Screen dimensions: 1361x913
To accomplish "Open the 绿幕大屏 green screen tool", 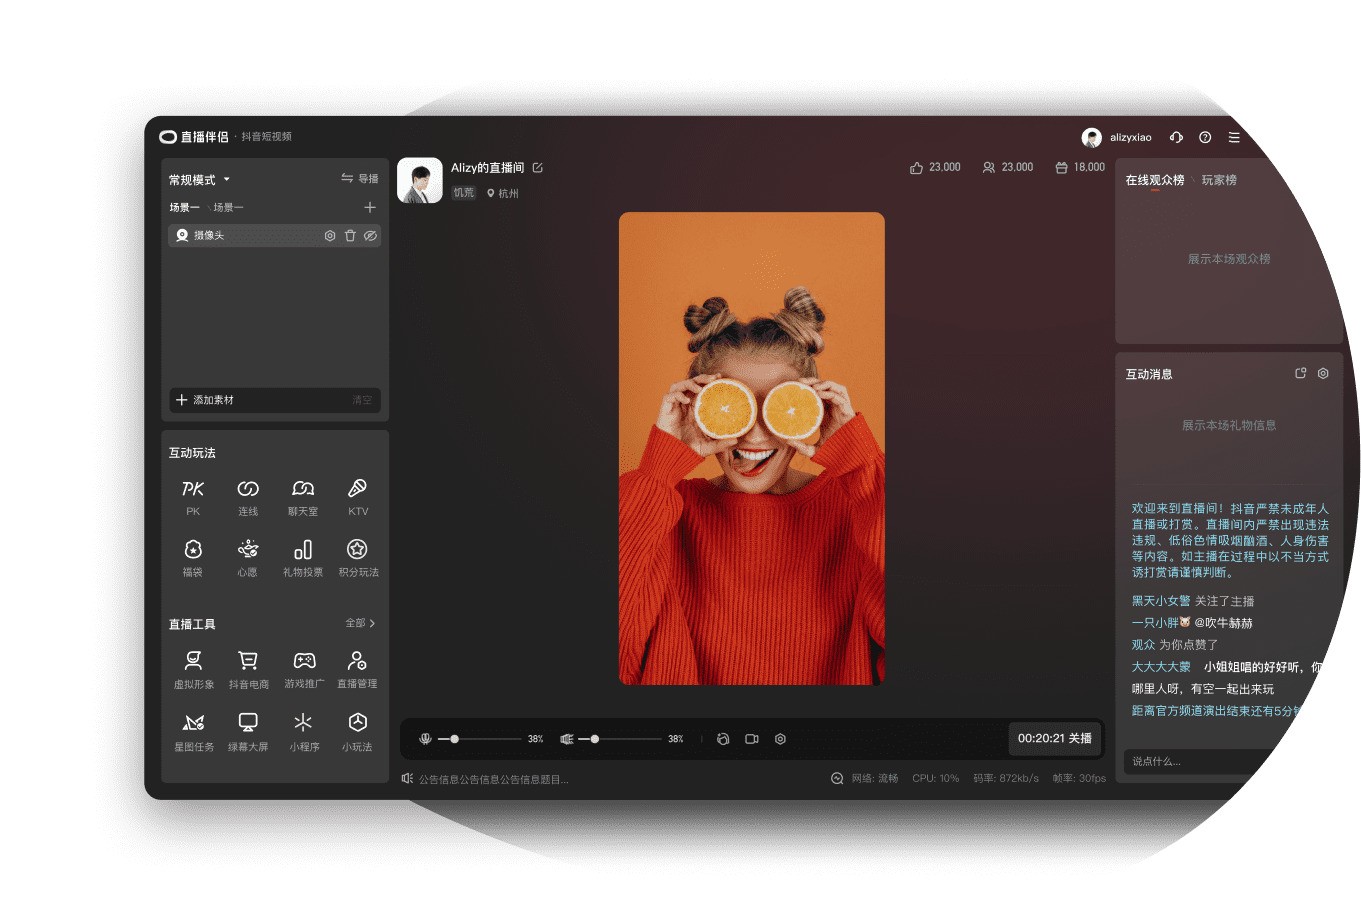I will 248,723.
